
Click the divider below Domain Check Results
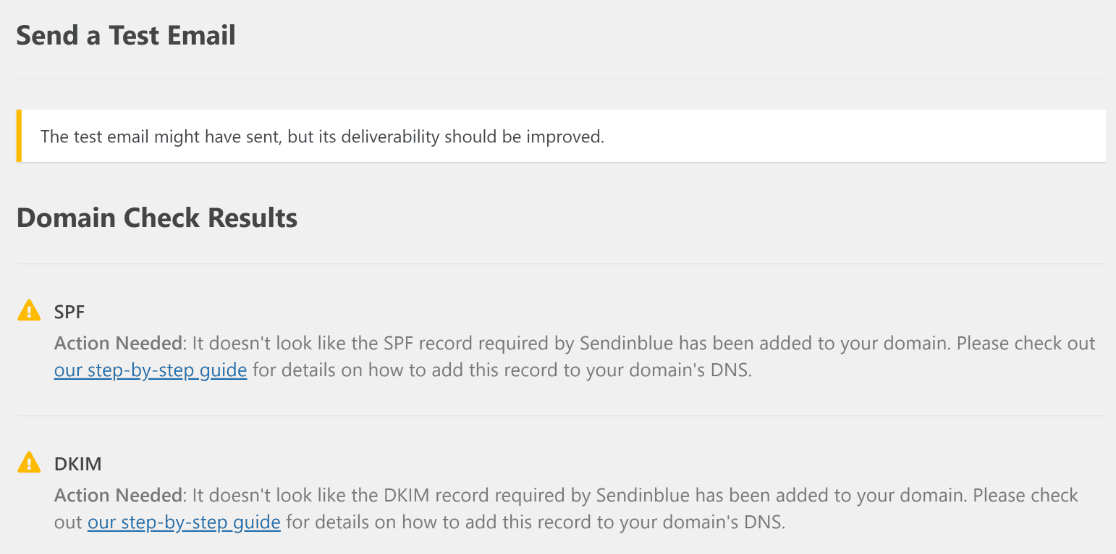tap(561, 263)
